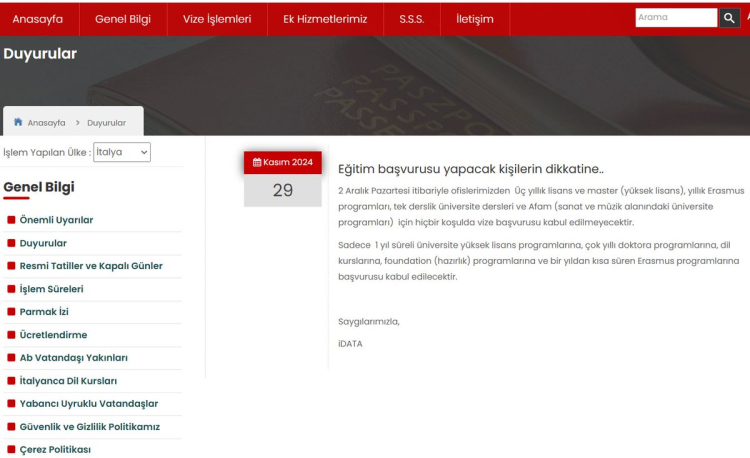Go to Ek Hizmetlerimiz menu

click(325, 19)
